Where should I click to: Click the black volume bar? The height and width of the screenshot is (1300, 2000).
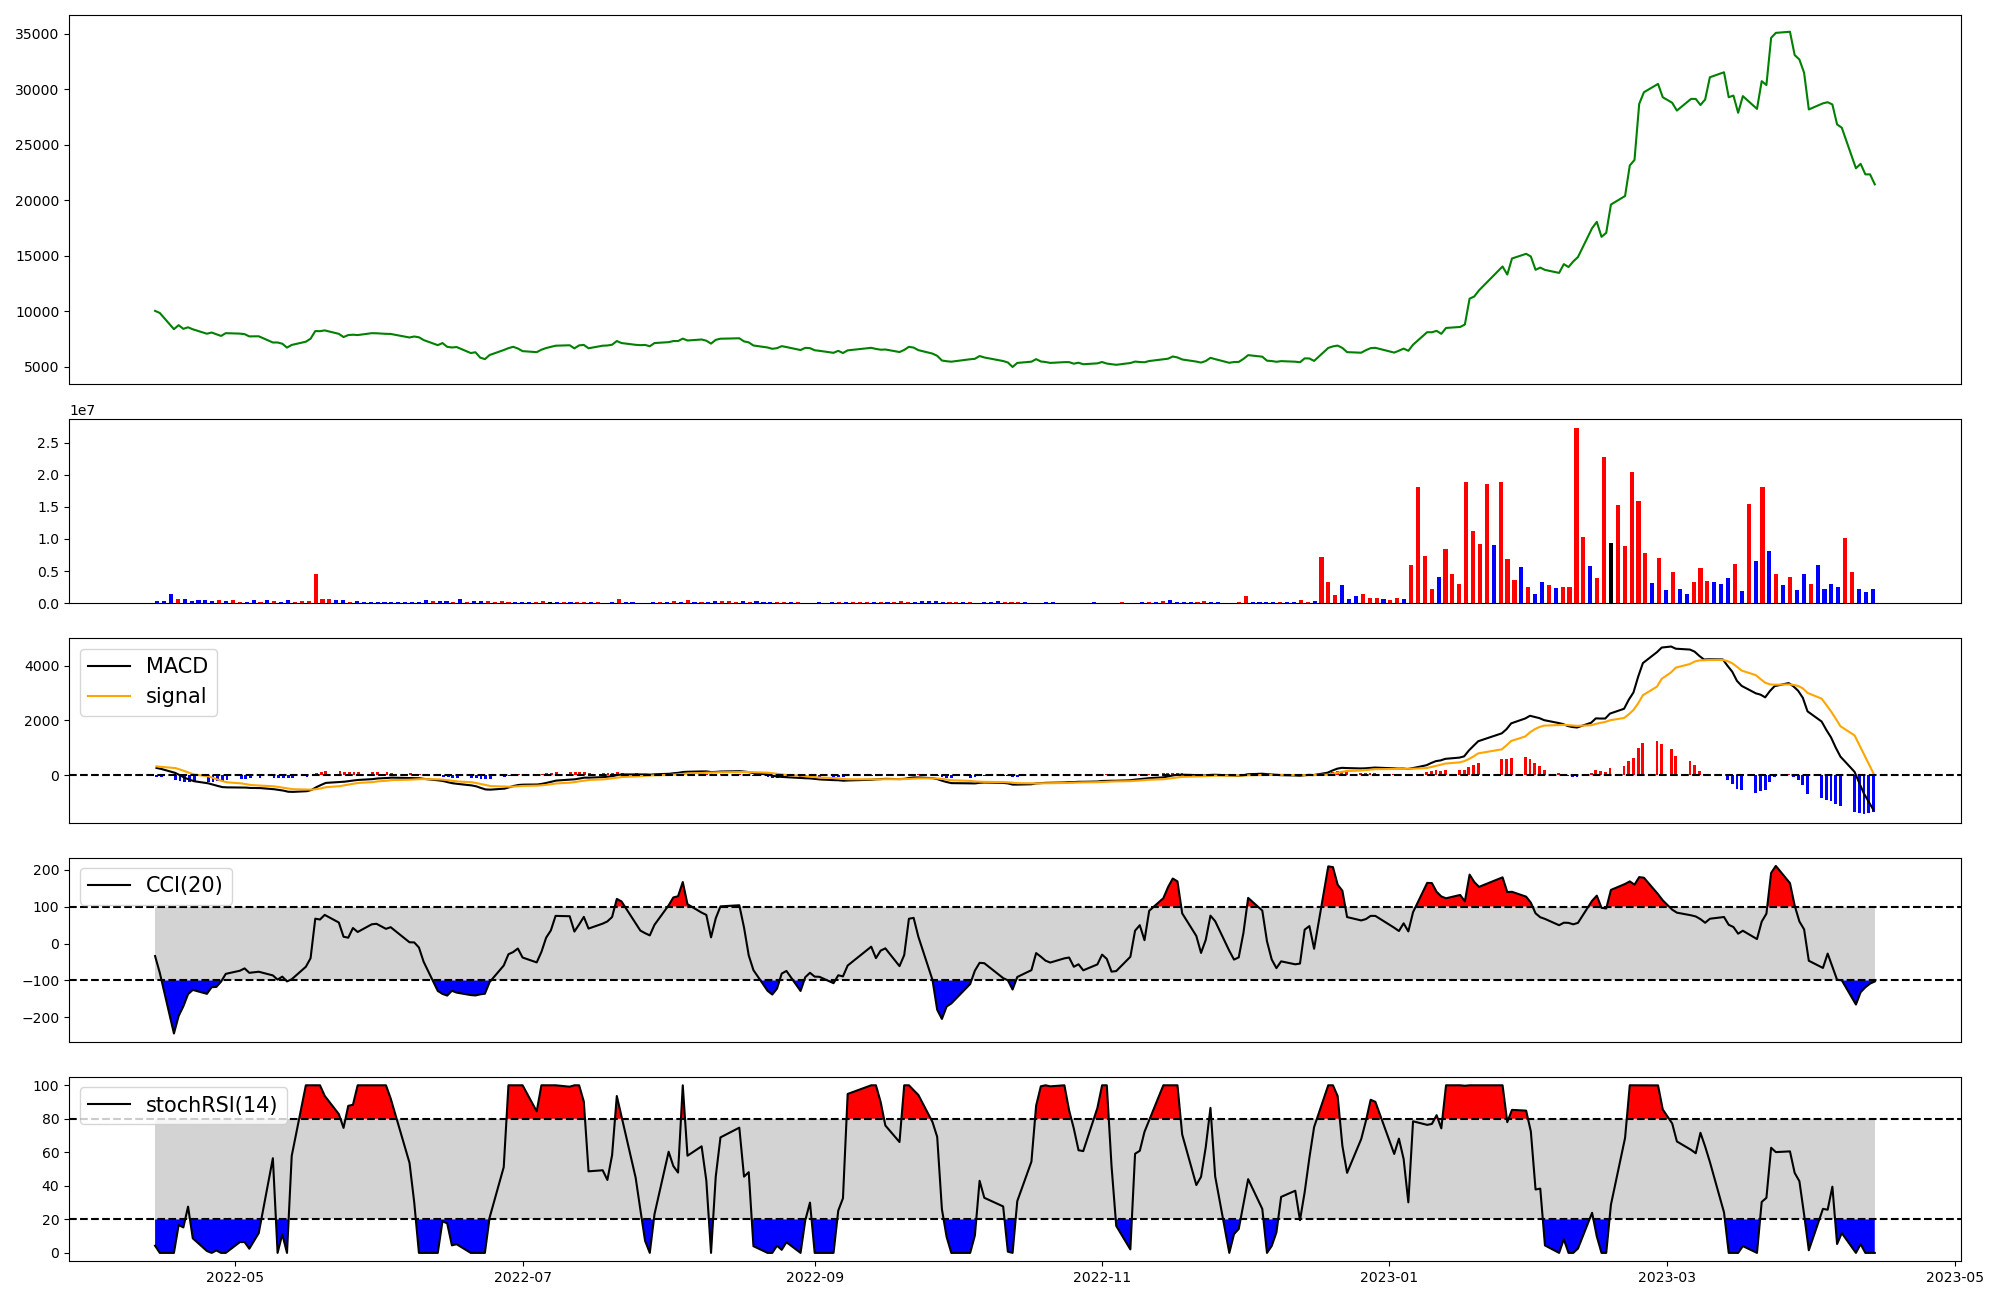coord(1610,573)
